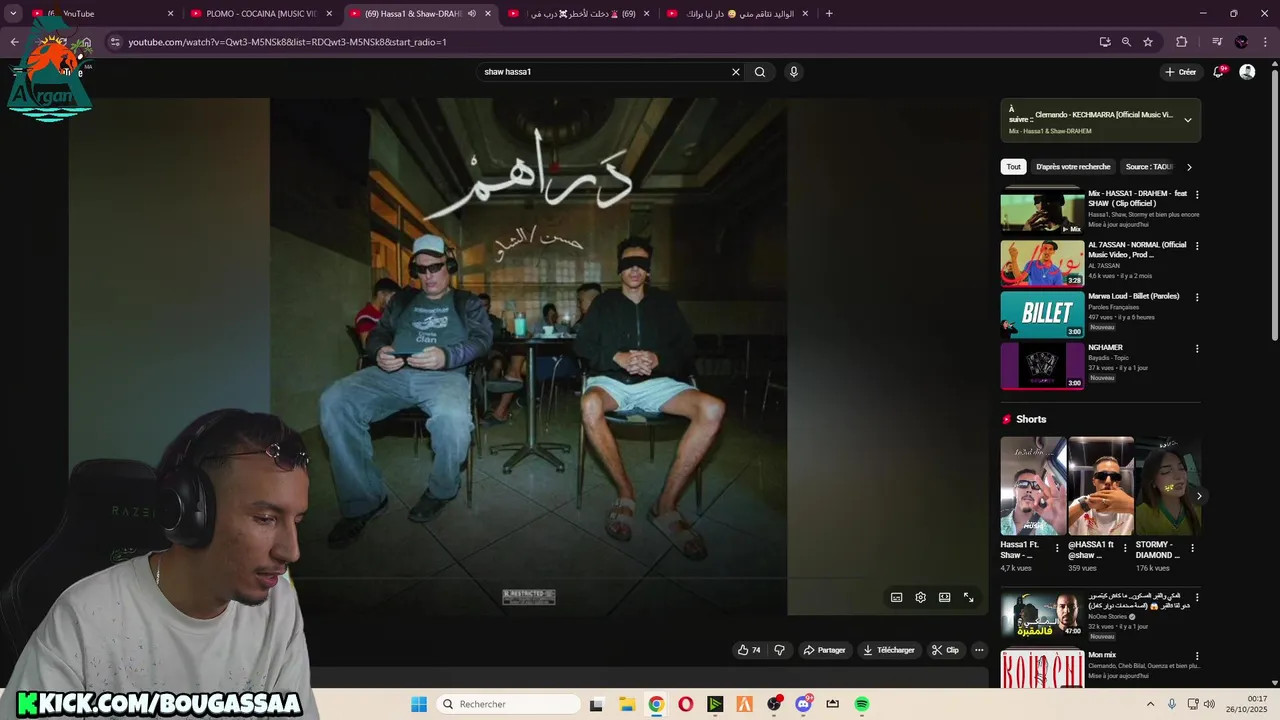The width and height of the screenshot is (1280, 720).
Task: Open Spotify from the taskbar
Action: pyautogui.click(x=862, y=704)
